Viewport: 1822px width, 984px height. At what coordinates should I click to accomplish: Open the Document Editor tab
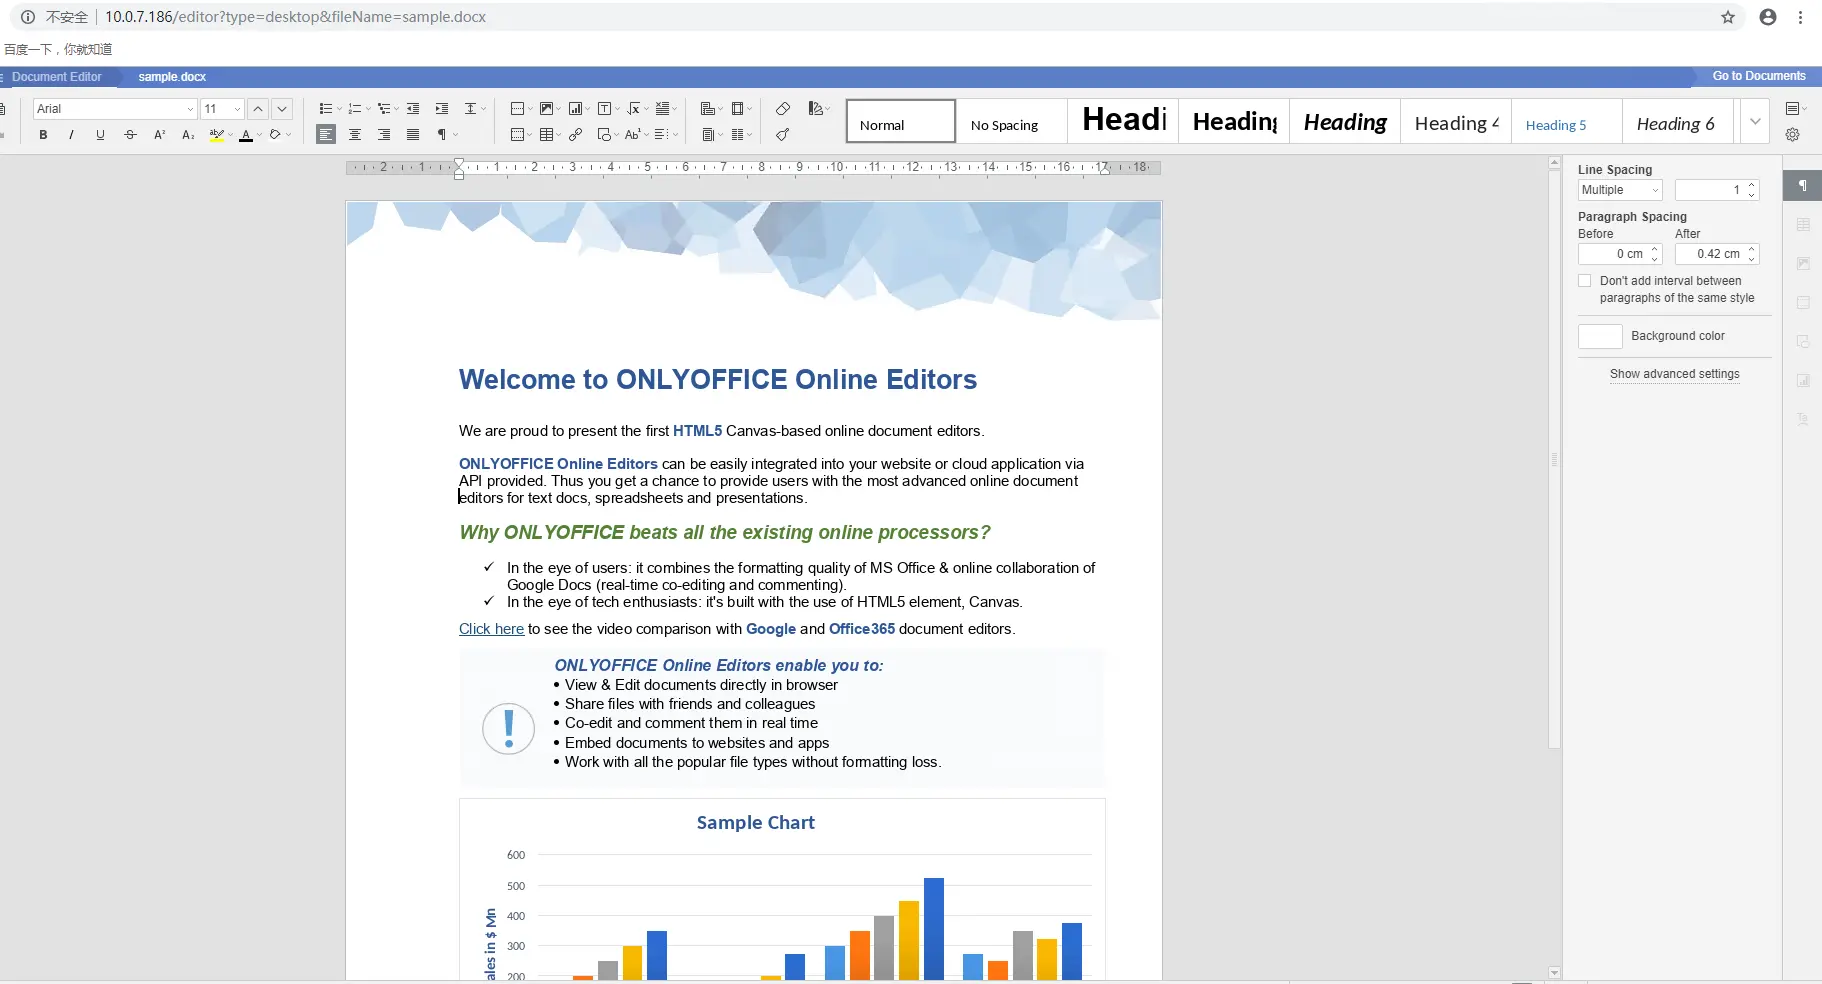click(x=57, y=77)
